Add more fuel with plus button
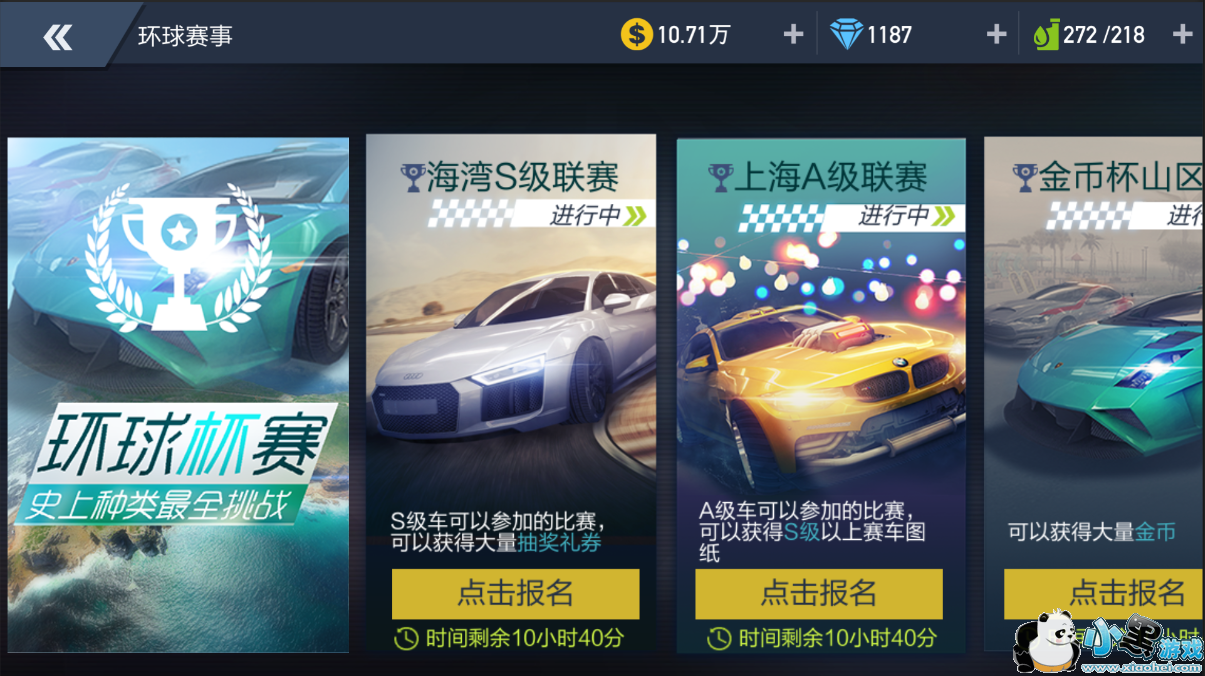The image size is (1205, 676). [1182, 35]
